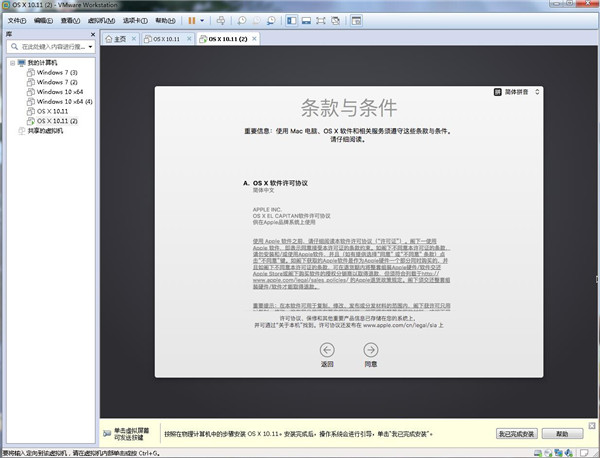Viewport: 600px width, 458px height.
Task: Open the 选项卡 menu
Action: [135, 21]
